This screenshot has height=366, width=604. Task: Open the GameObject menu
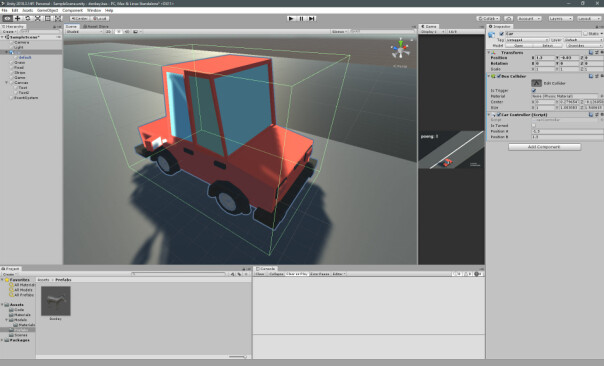pos(47,10)
